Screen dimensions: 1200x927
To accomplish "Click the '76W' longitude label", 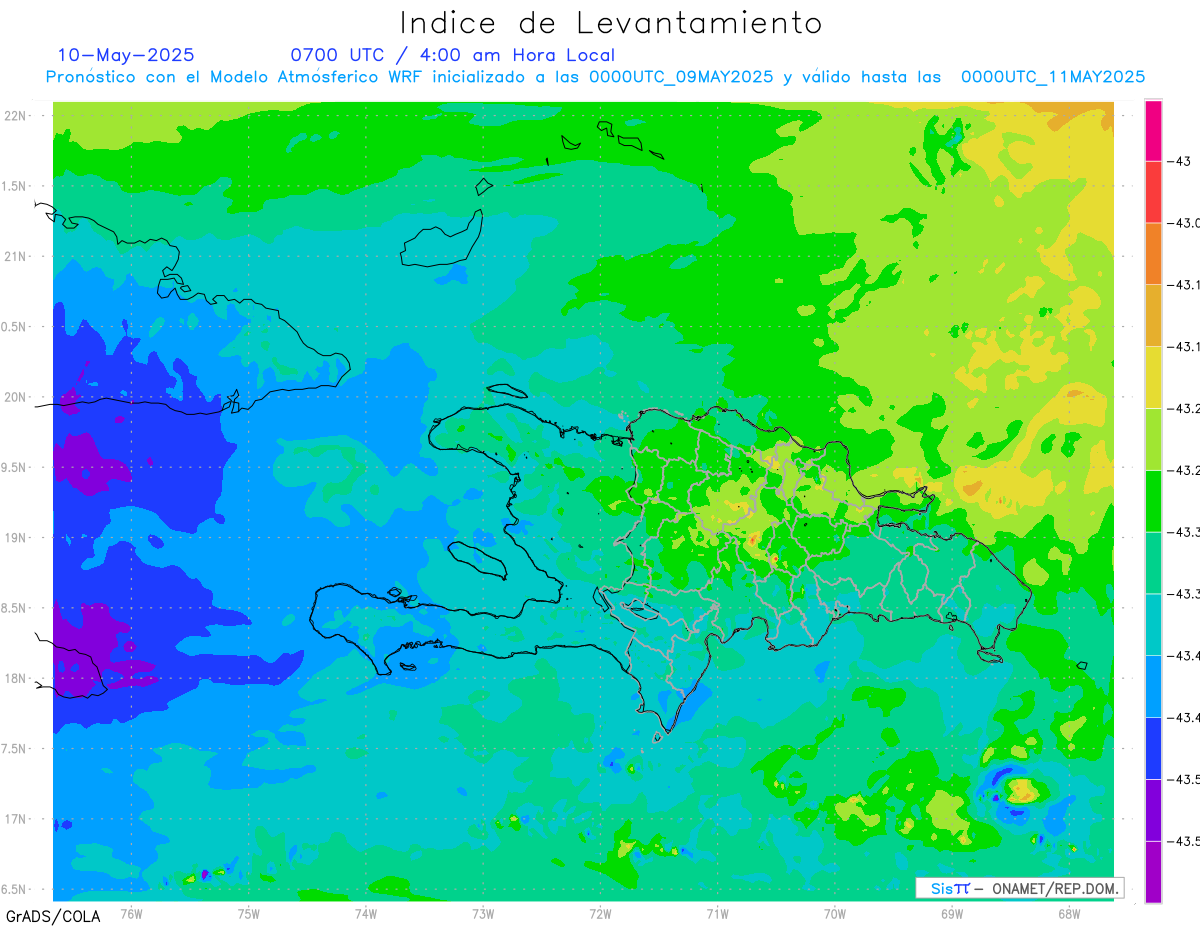I will [x=131, y=913].
